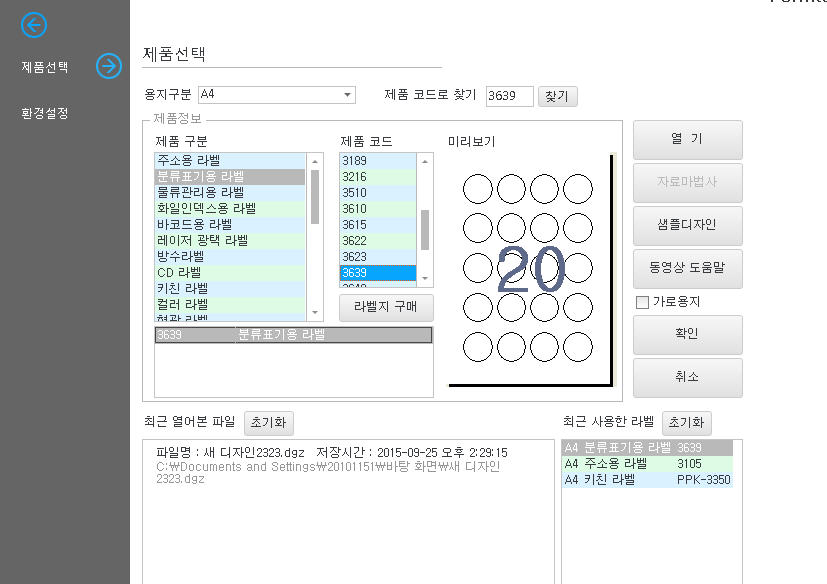Select 주소용 라벨 in product category list
The image size is (827, 584).
click(230, 160)
